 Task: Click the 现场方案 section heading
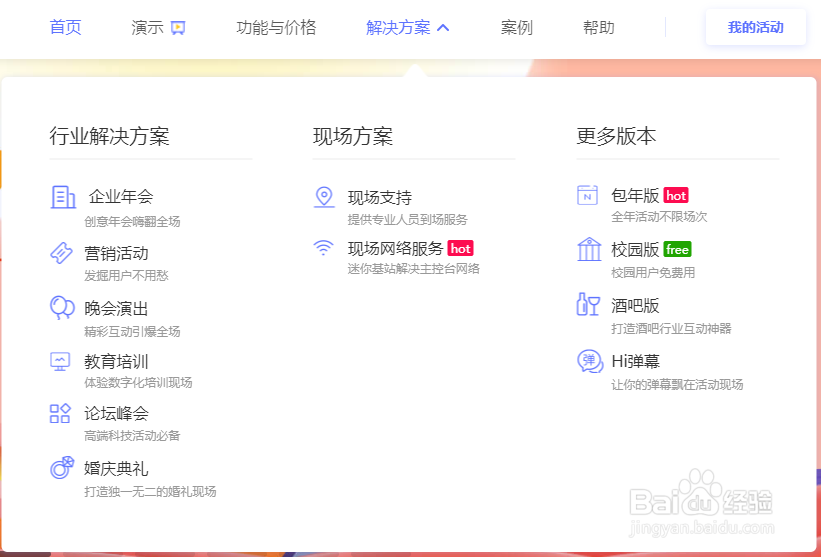click(x=353, y=136)
